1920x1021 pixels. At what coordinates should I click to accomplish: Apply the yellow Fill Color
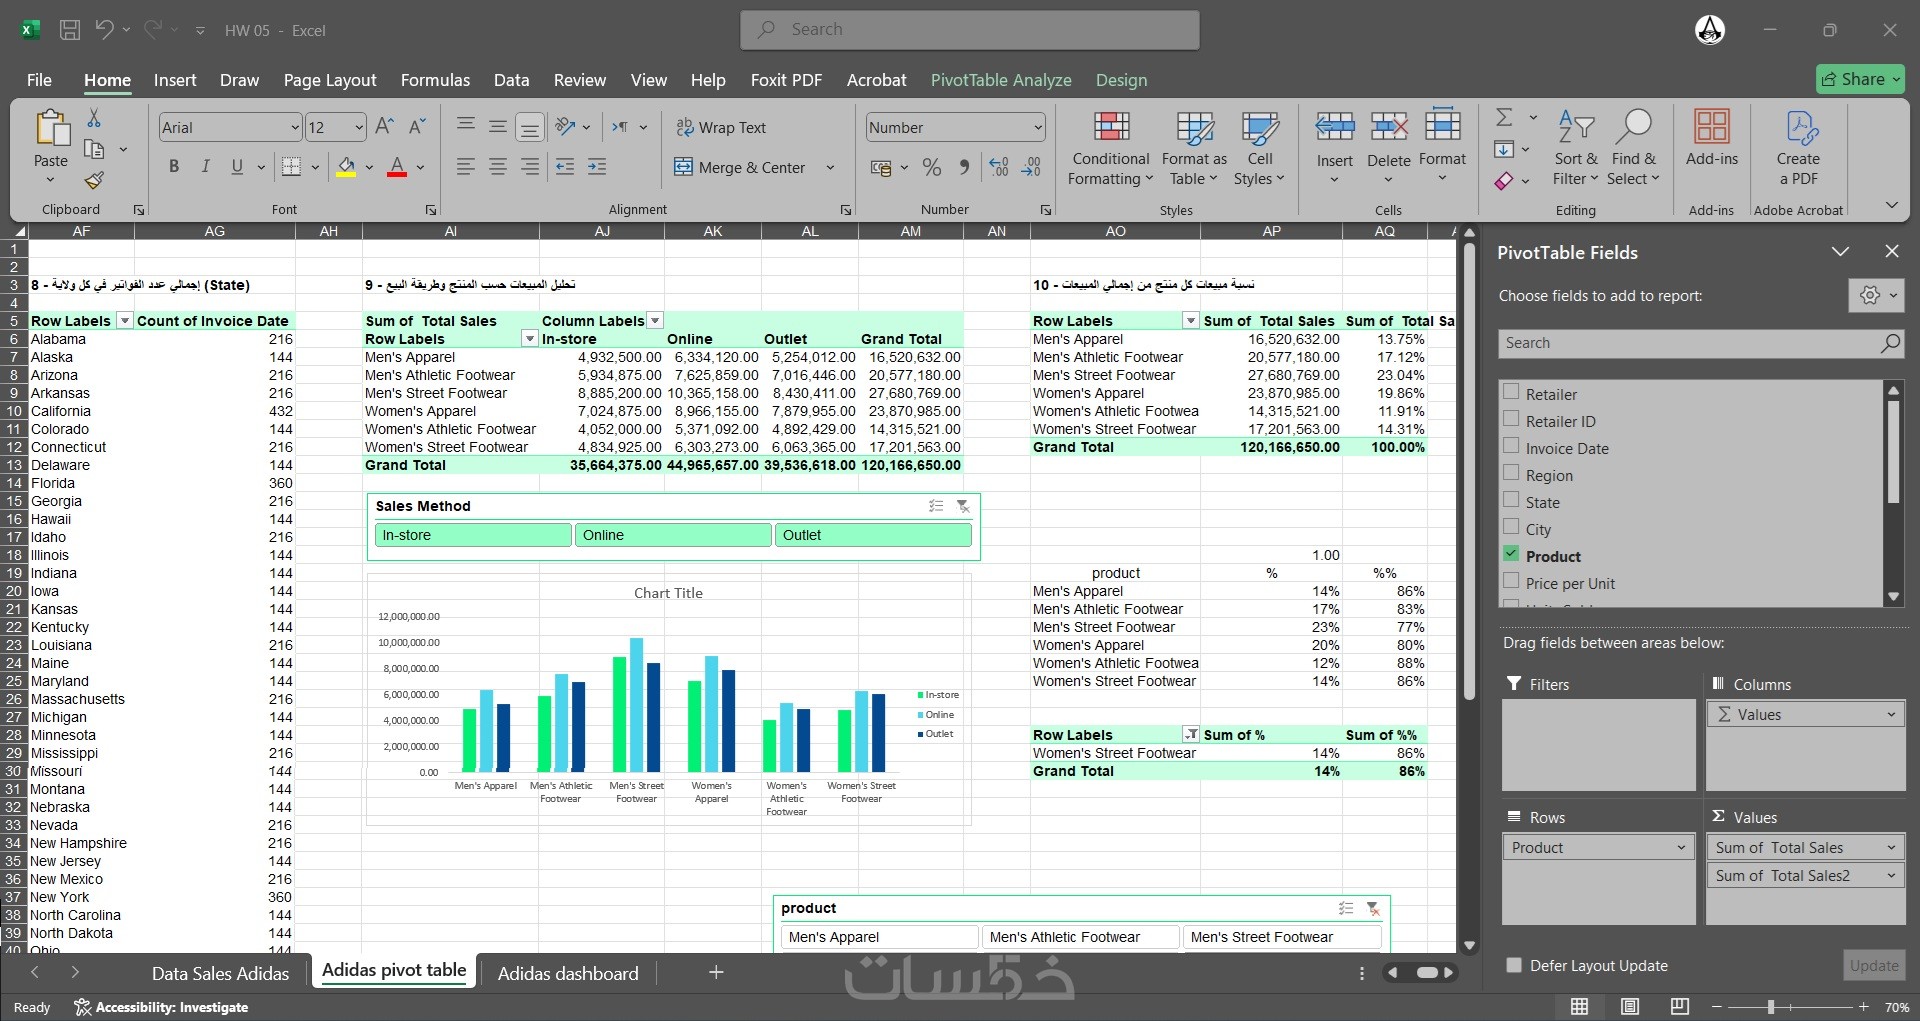tap(346, 167)
